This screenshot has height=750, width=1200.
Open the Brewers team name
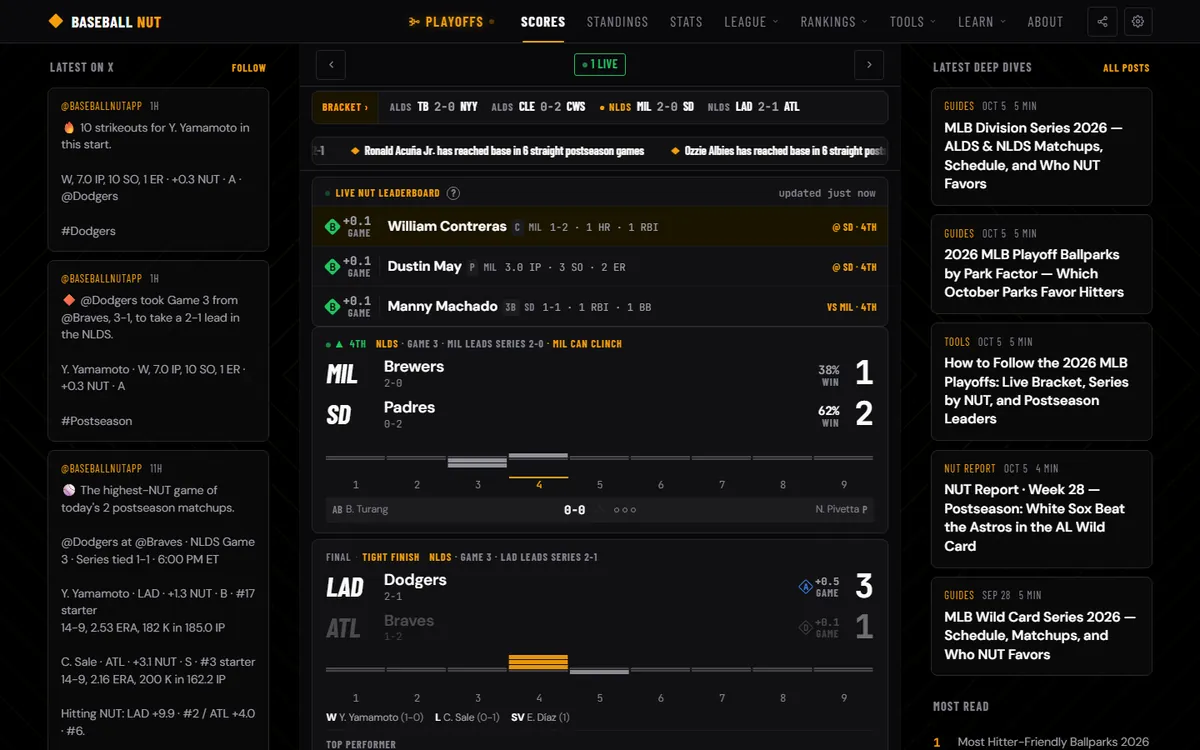coord(414,366)
